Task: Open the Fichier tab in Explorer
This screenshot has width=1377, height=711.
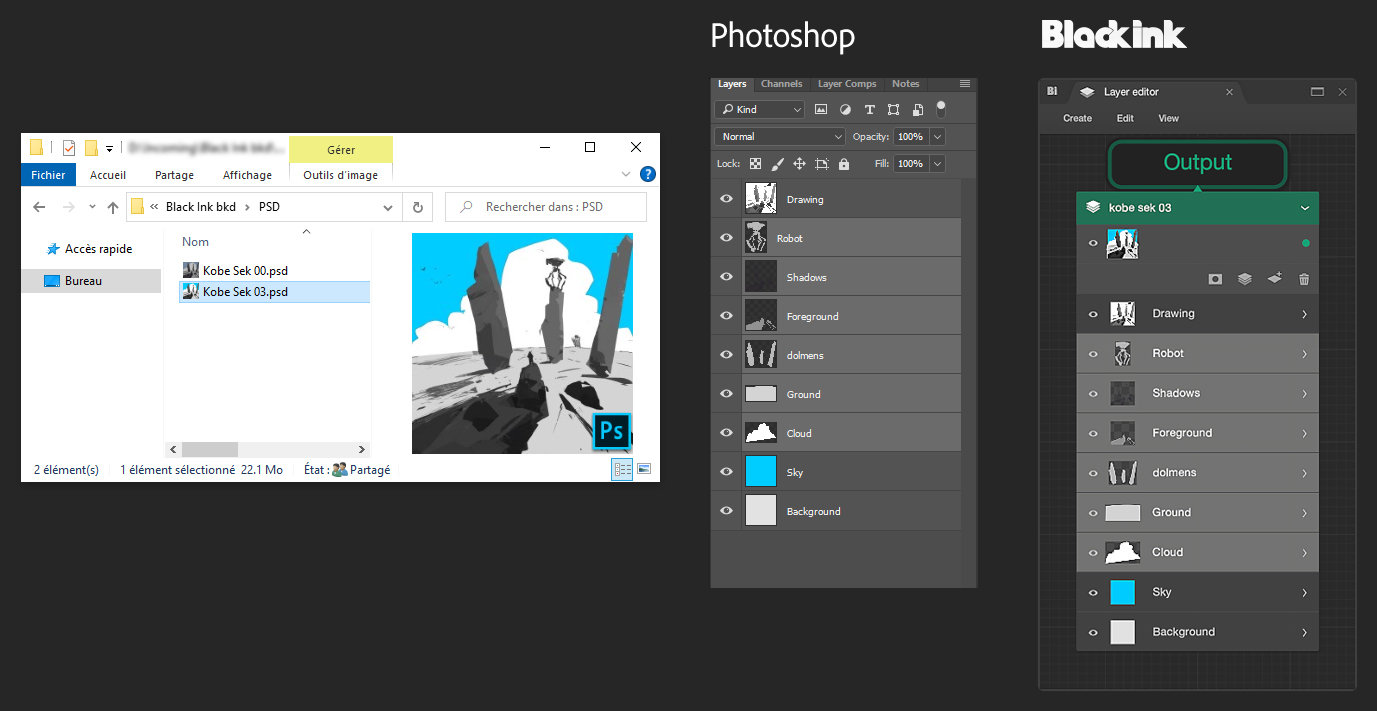Action: pyautogui.click(x=48, y=175)
